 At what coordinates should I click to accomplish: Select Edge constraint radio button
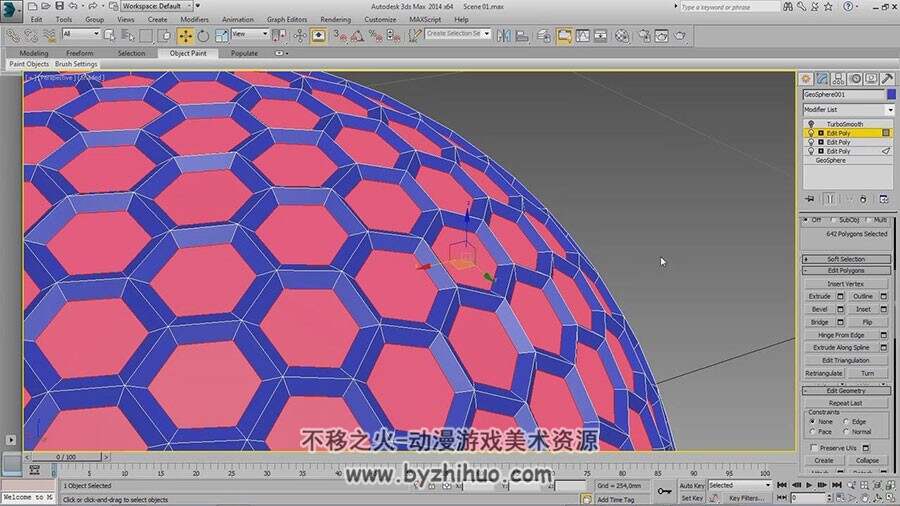coord(845,422)
